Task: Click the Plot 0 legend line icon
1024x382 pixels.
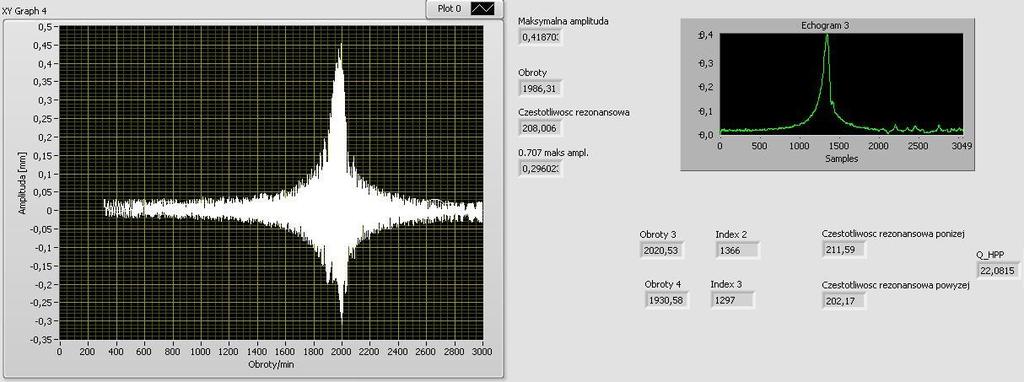Action: 484,8
